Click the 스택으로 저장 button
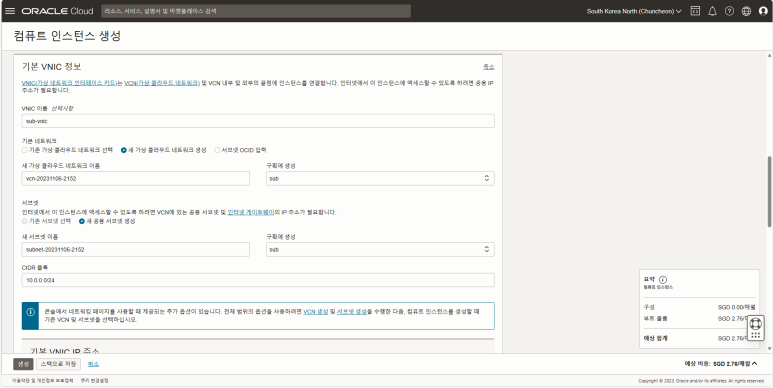The image size is (773, 388). pyautogui.click(x=58, y=364)
